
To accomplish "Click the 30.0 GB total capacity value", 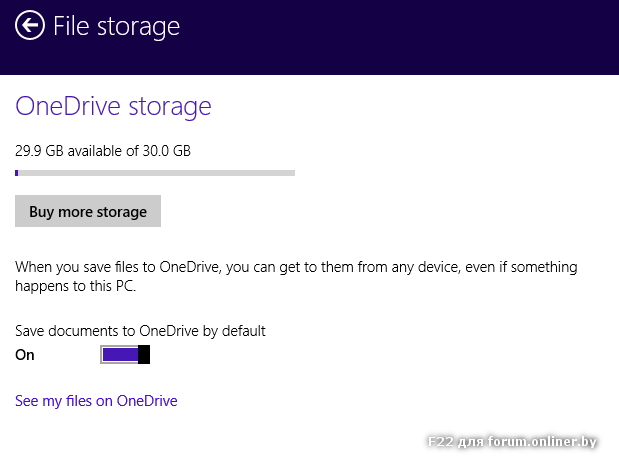I will click(167, 151).
